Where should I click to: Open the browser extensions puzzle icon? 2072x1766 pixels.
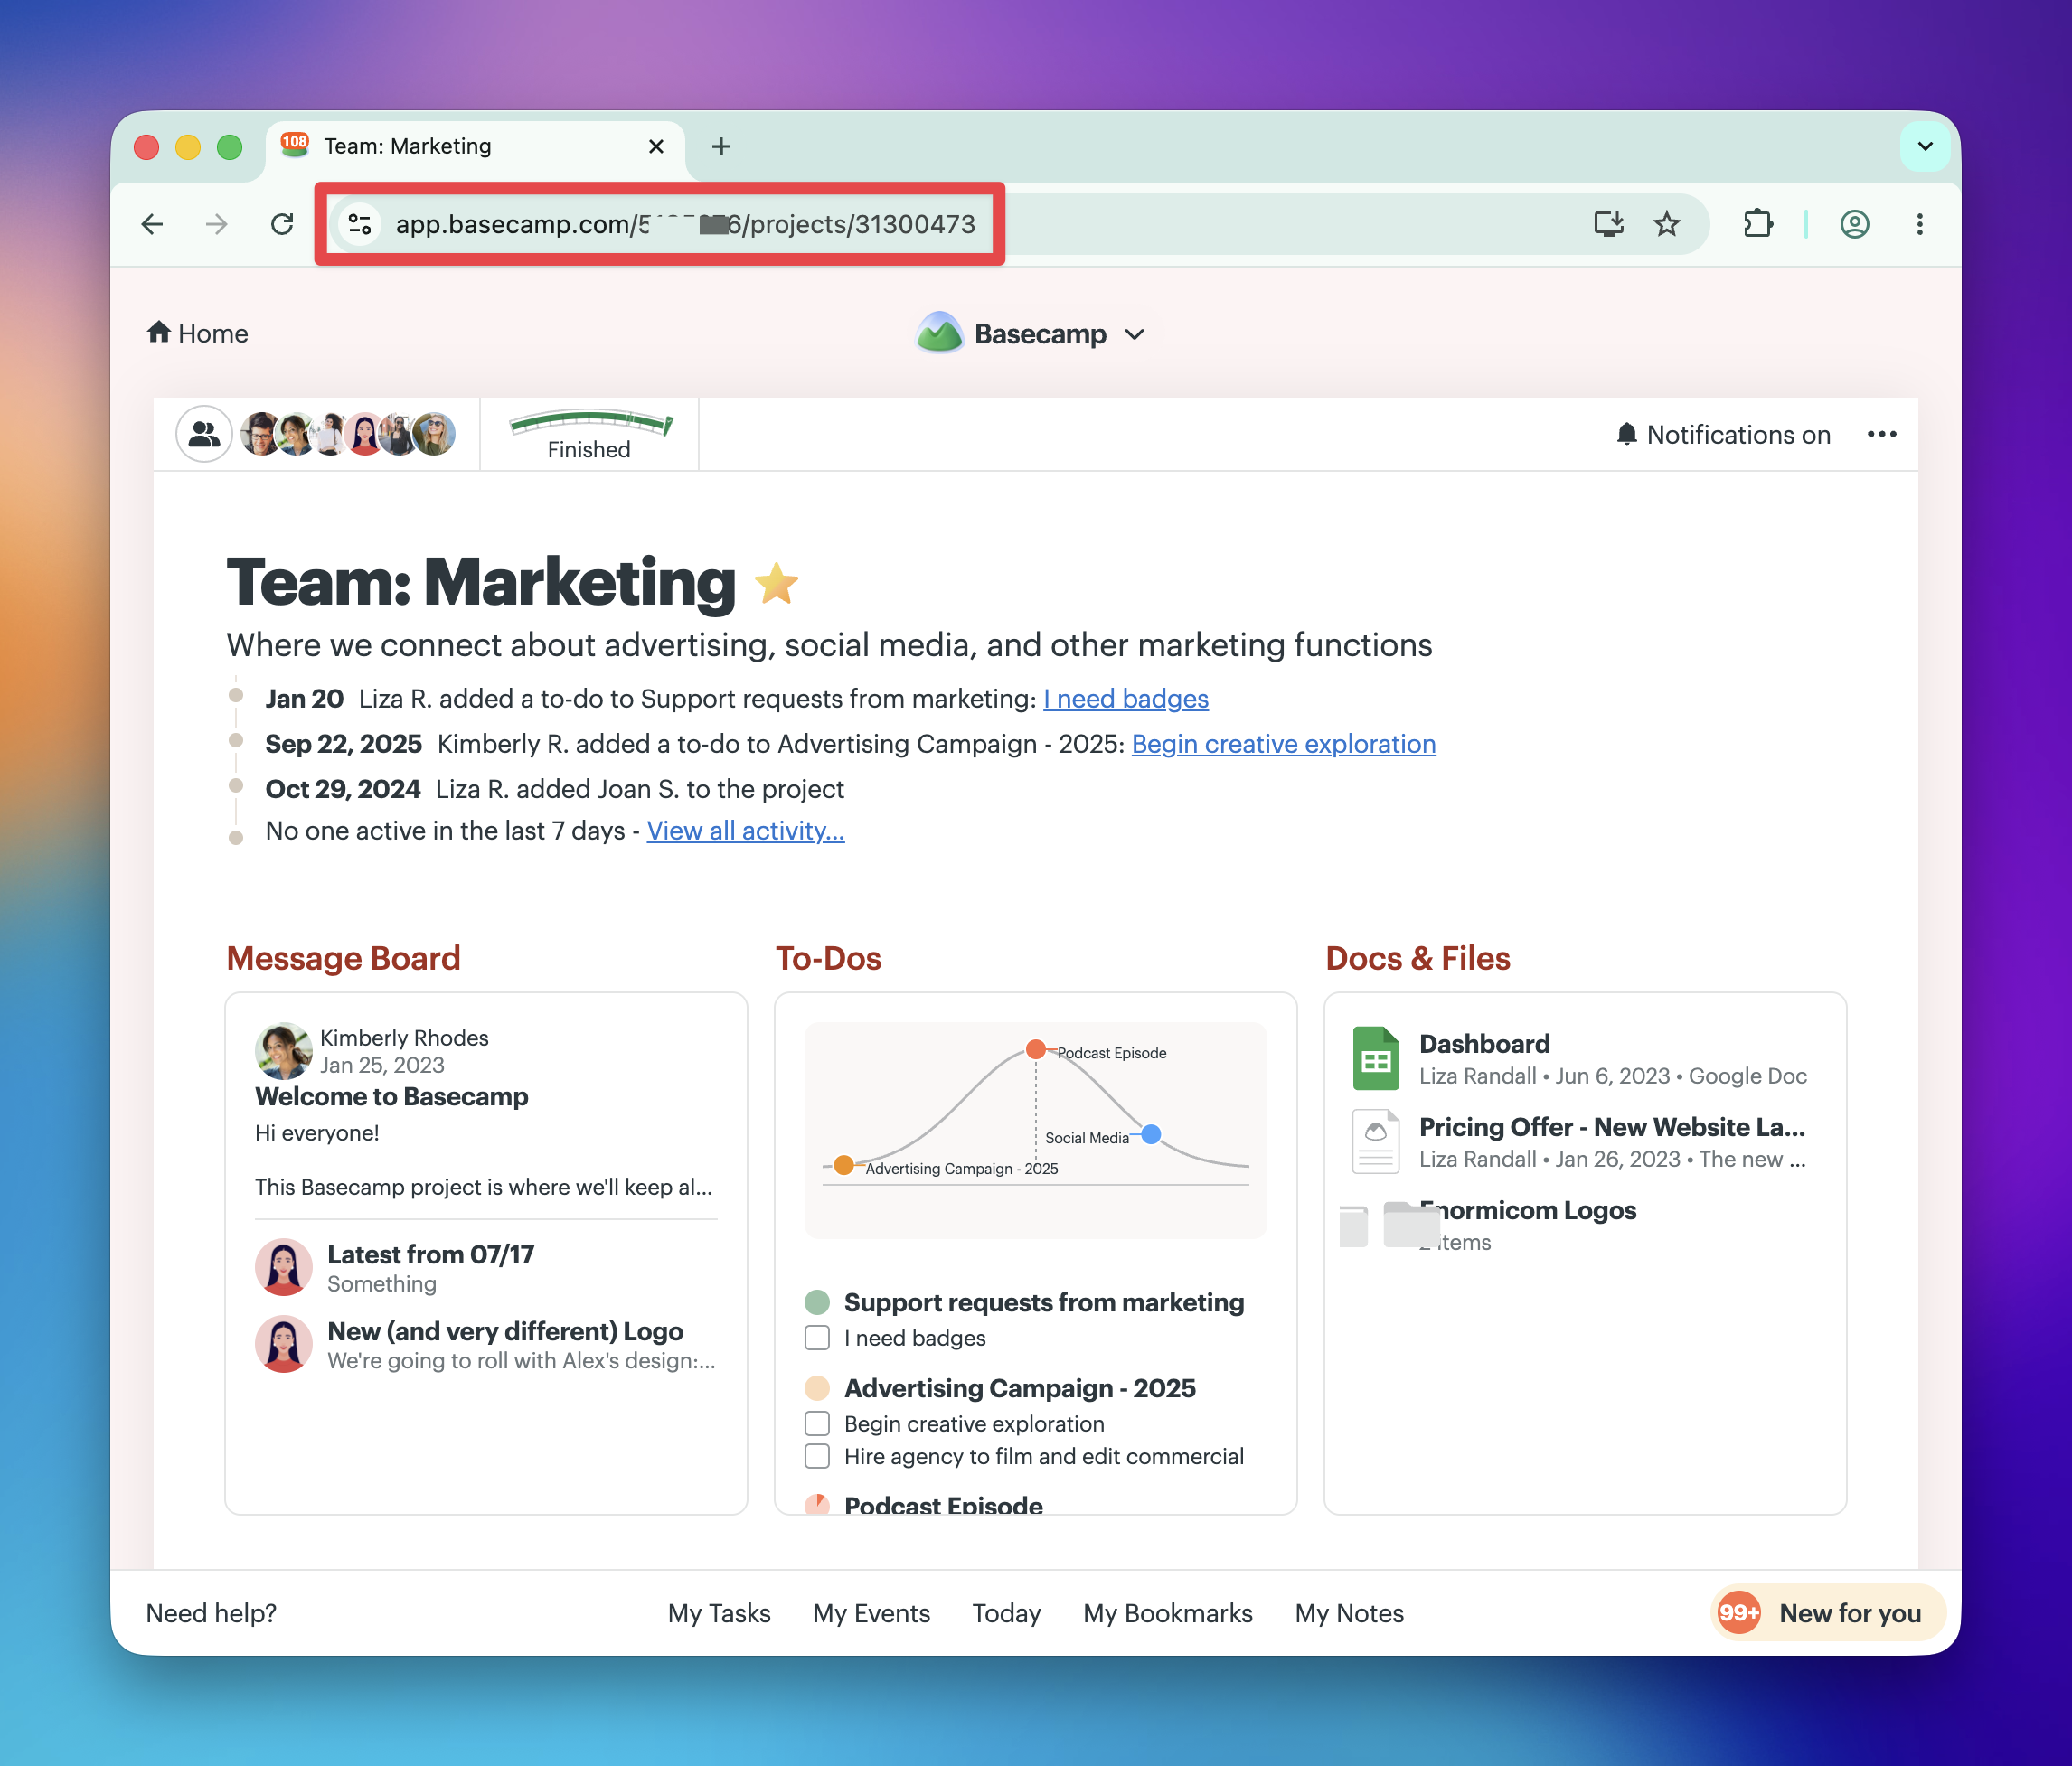1758,224
